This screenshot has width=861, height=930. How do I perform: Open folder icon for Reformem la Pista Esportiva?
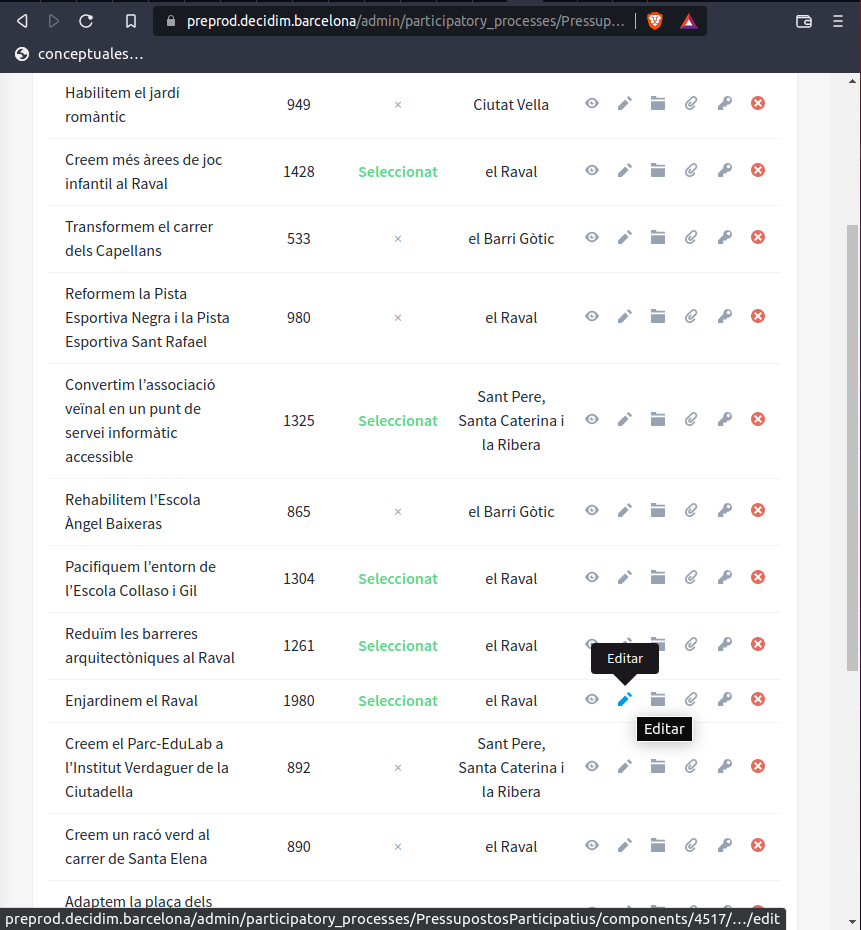point(658,317)
